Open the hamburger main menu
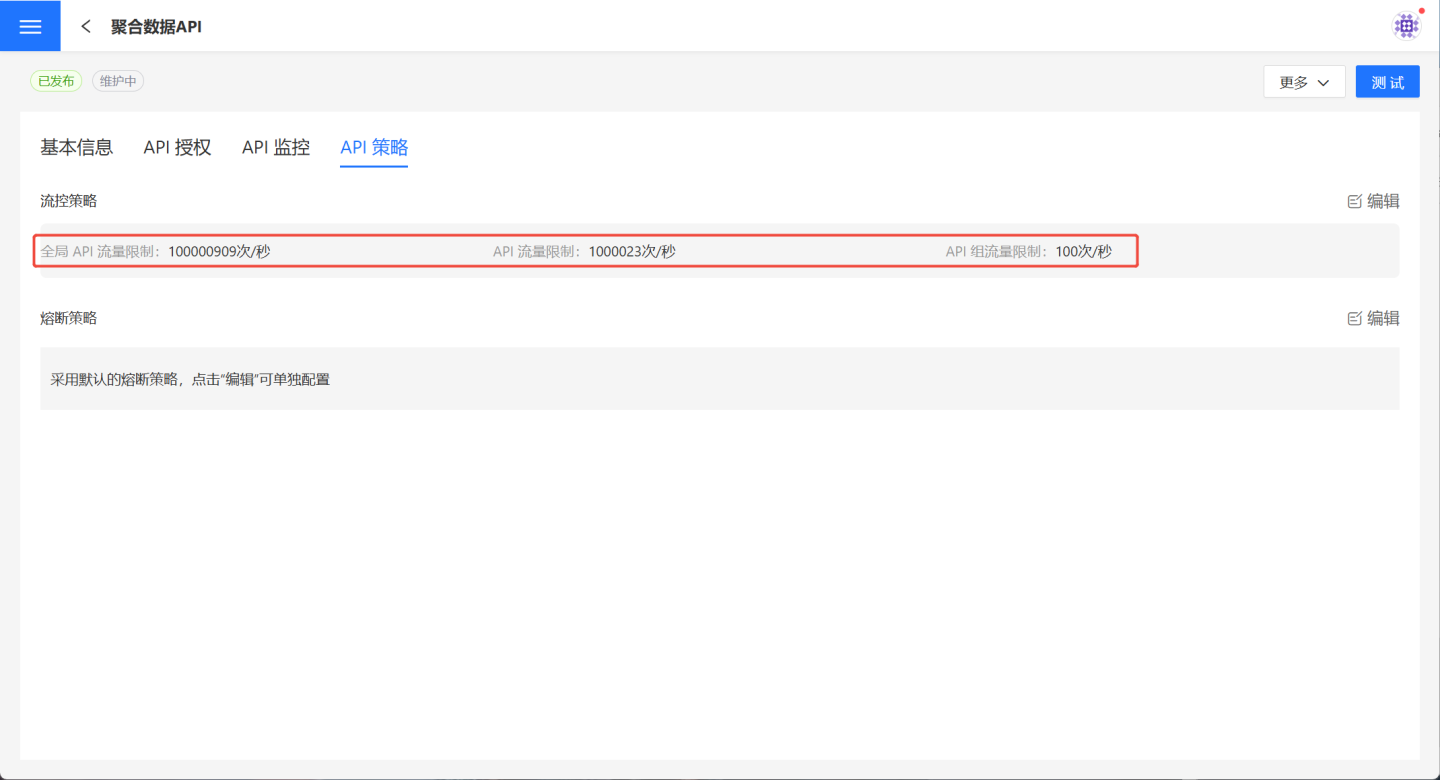 click(x=30, y=26)
